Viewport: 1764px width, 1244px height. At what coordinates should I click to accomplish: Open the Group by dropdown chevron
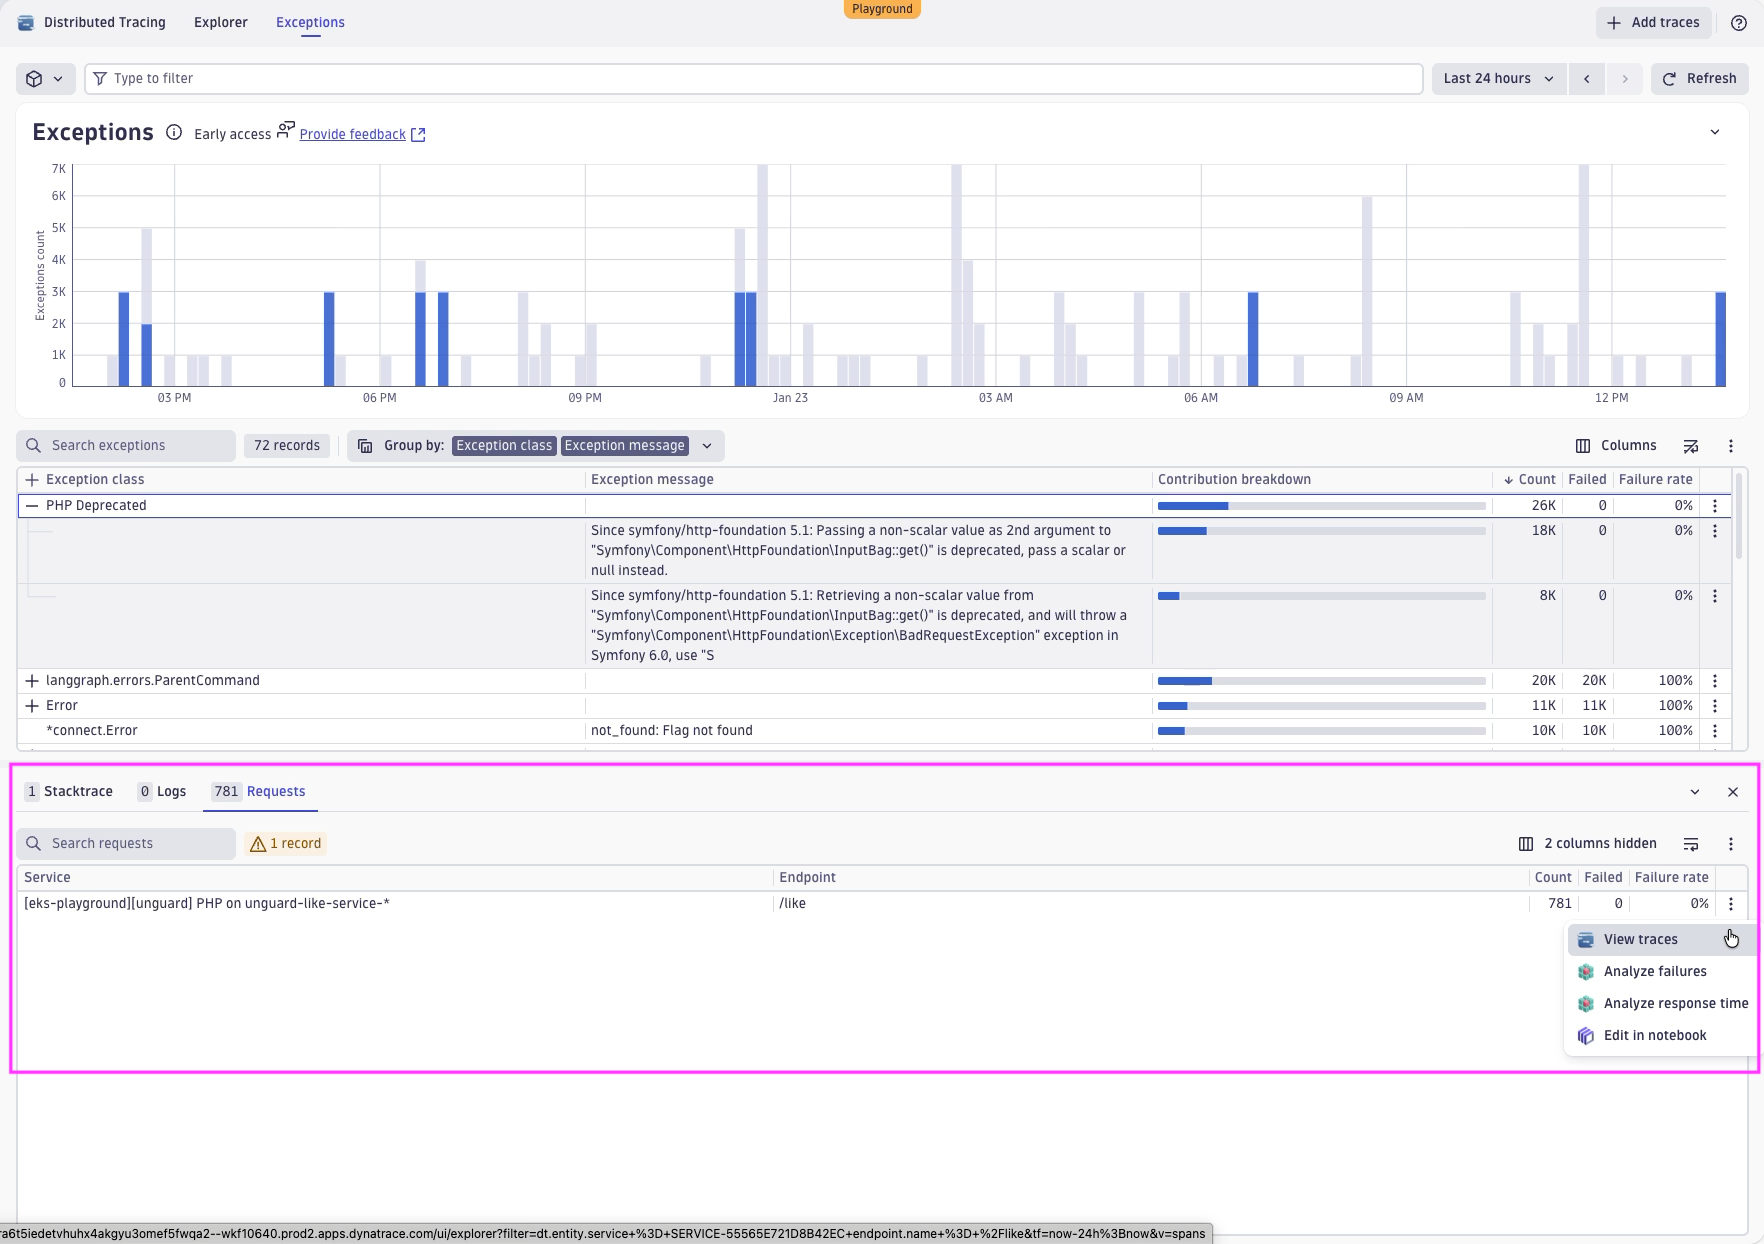coord(707,446)
